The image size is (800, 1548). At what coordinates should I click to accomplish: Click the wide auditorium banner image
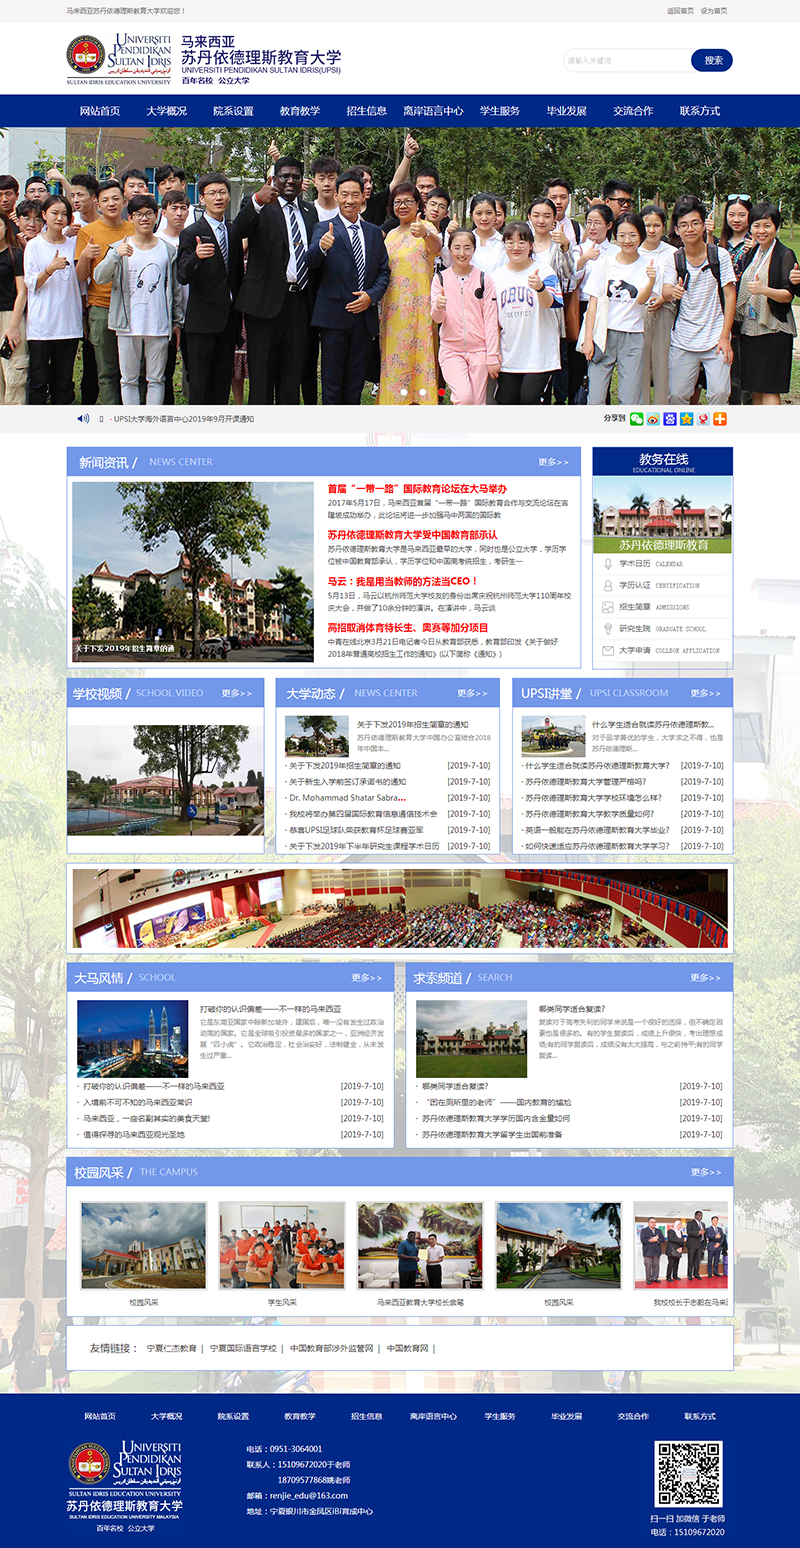(400, 908)
